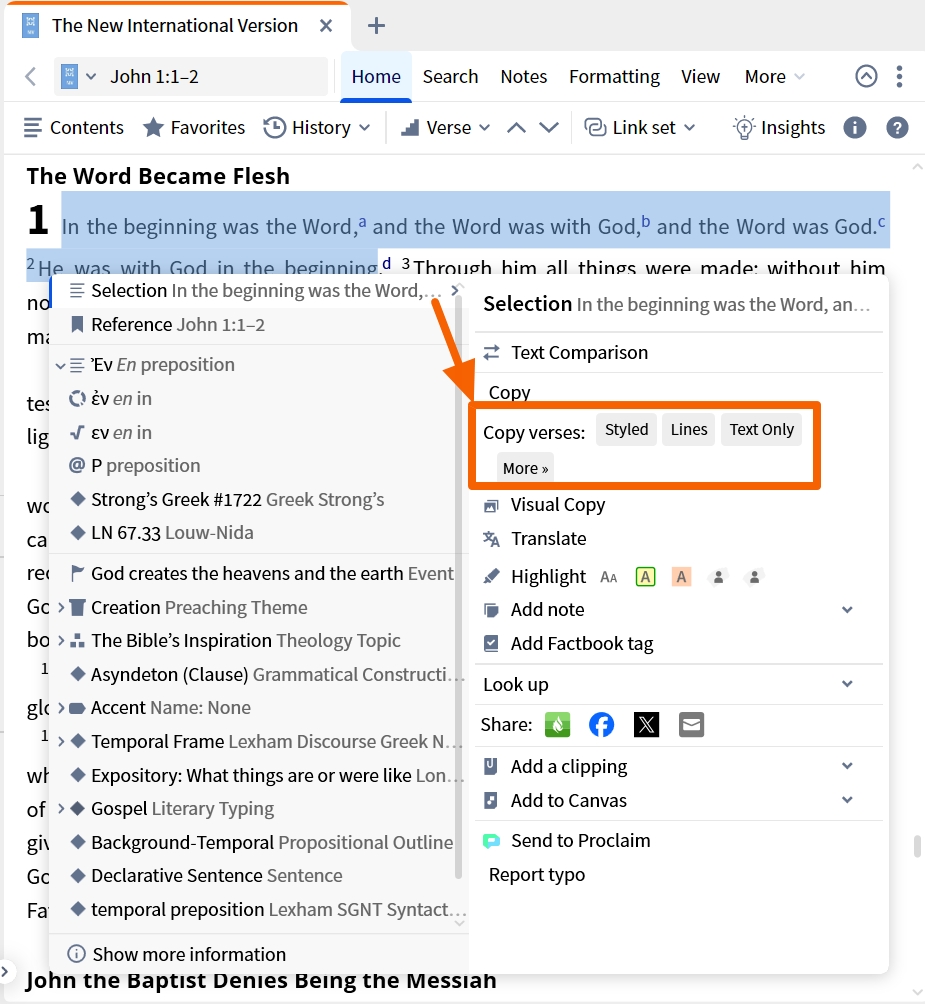Click Translate option
Screen dimensions: 925x1004
pyautogui.click(x=535, y=538)
